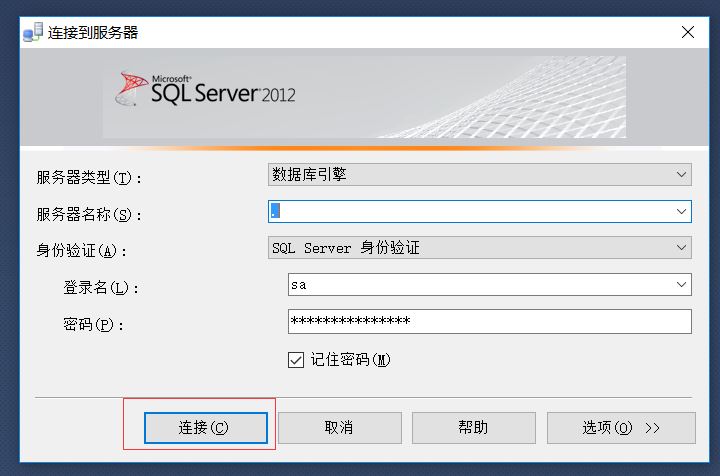
Task: Click the 连接到服务器 title bar text
Action: tap(93, 32)
